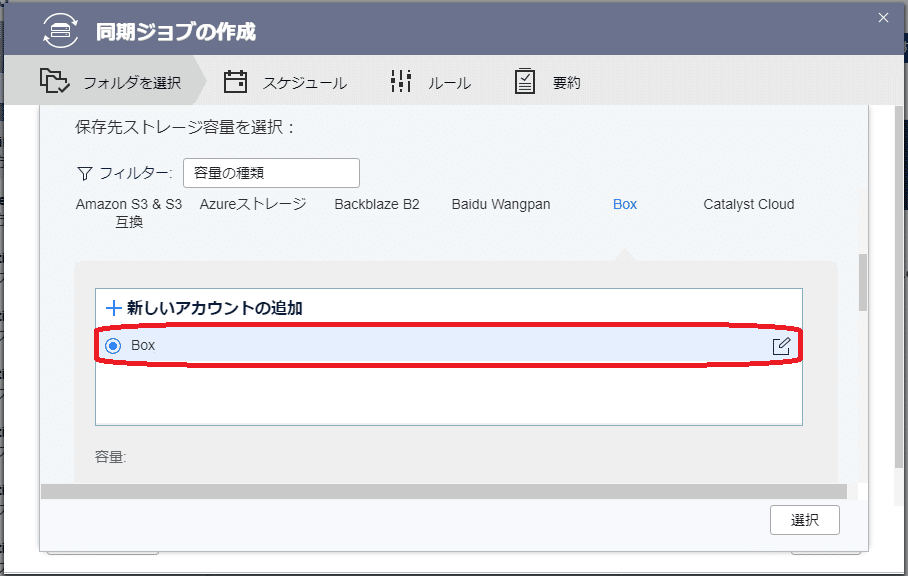The width and height of the screenshot is (908, 576).
Task: Click the rules sliders icon
Action: click(401, 81)
